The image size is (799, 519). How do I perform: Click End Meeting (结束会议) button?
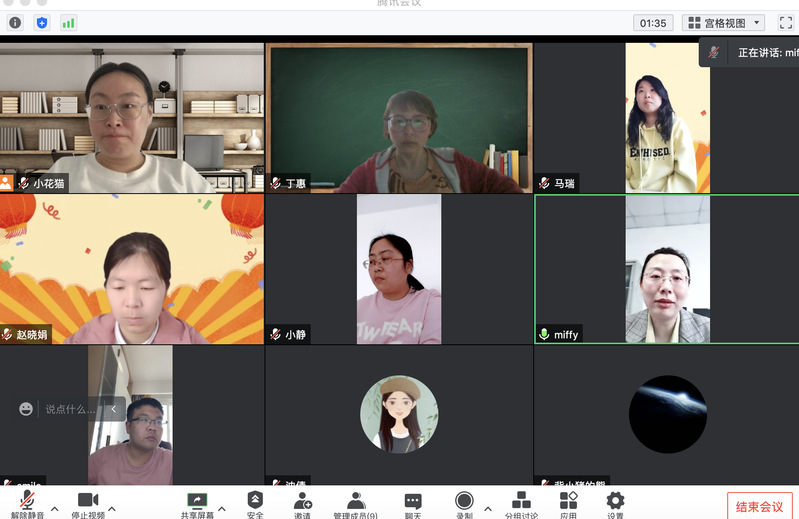point(759,505)
